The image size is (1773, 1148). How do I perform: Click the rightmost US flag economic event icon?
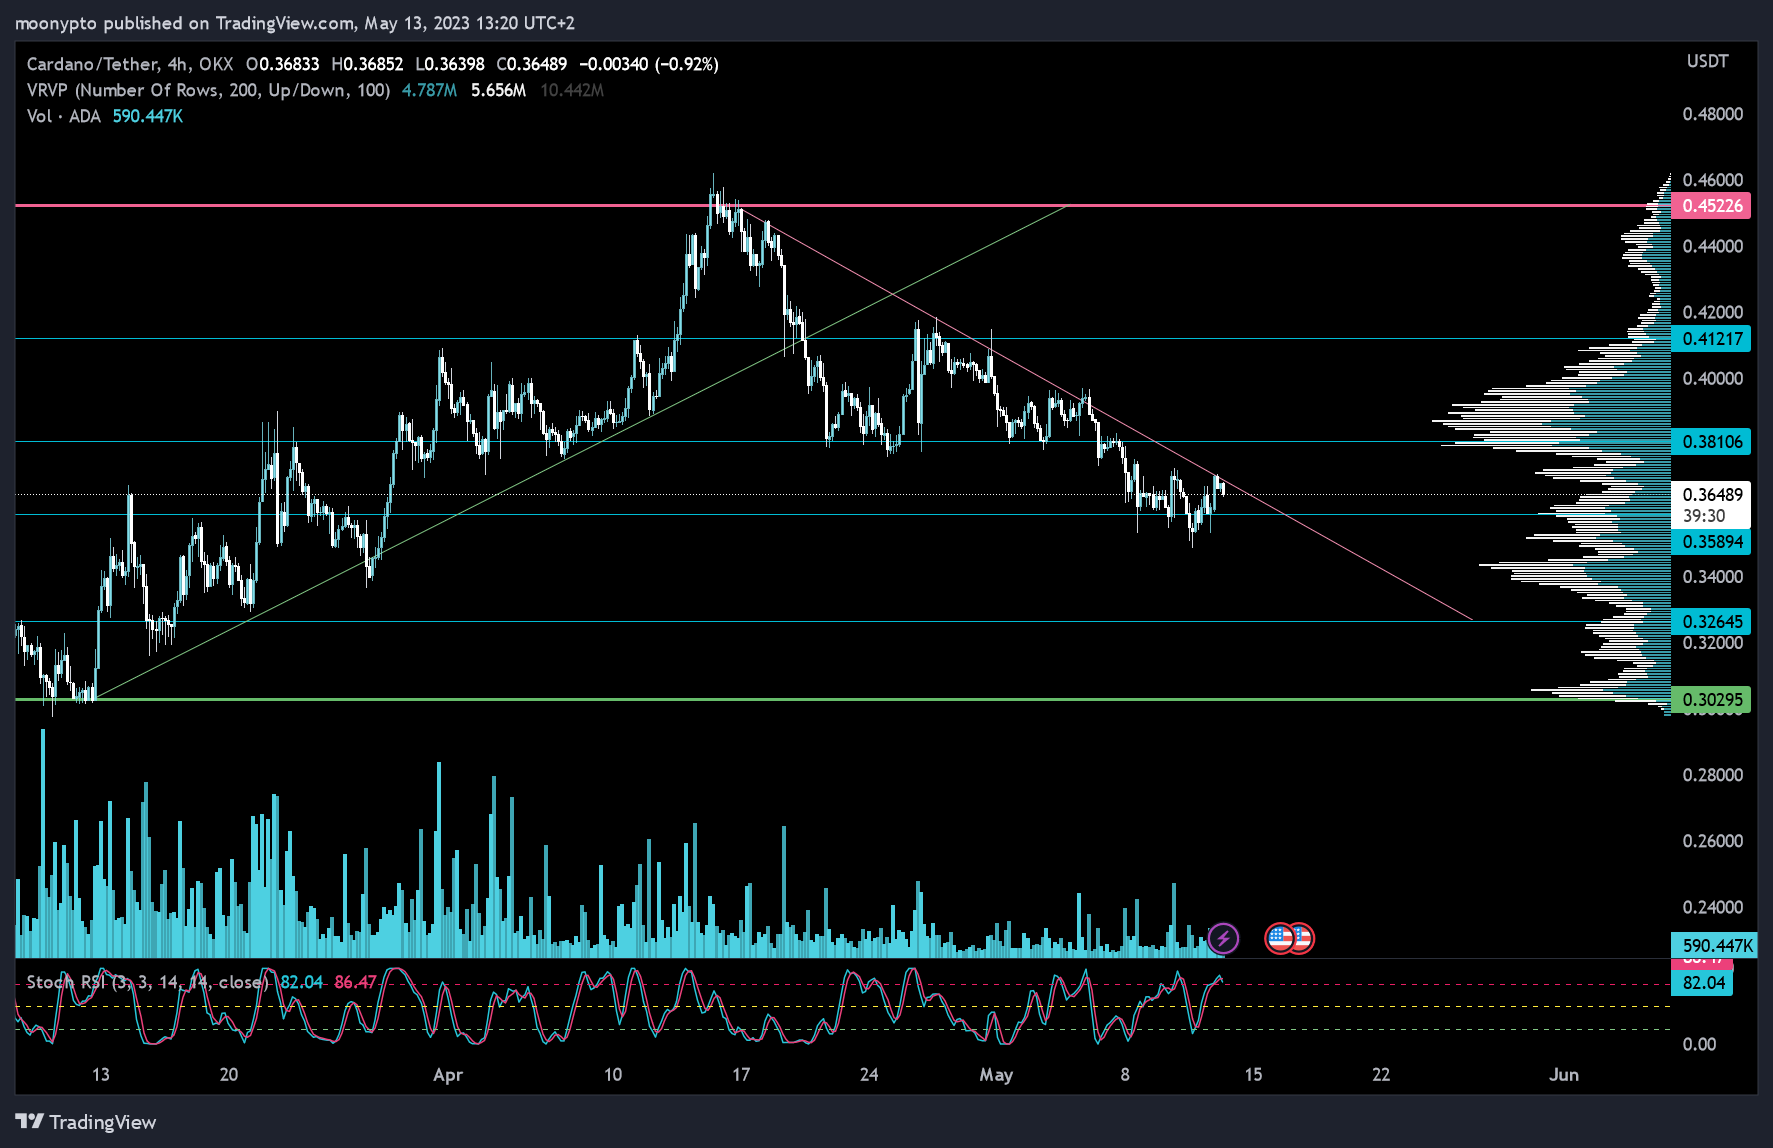pyautogui.click(x=1301, y=938)
